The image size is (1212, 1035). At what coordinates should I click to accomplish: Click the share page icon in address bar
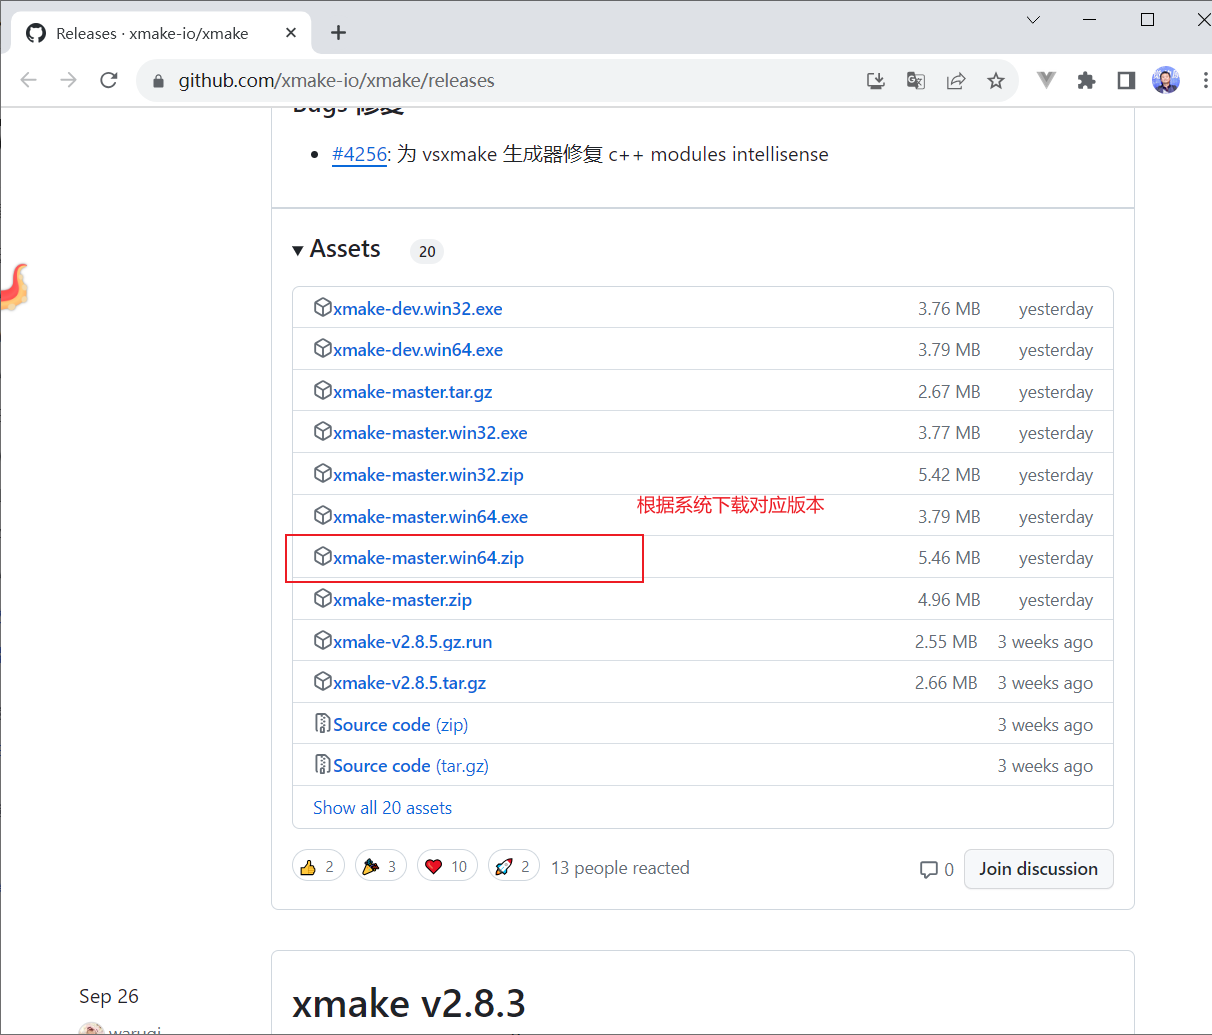pos(955,81)
